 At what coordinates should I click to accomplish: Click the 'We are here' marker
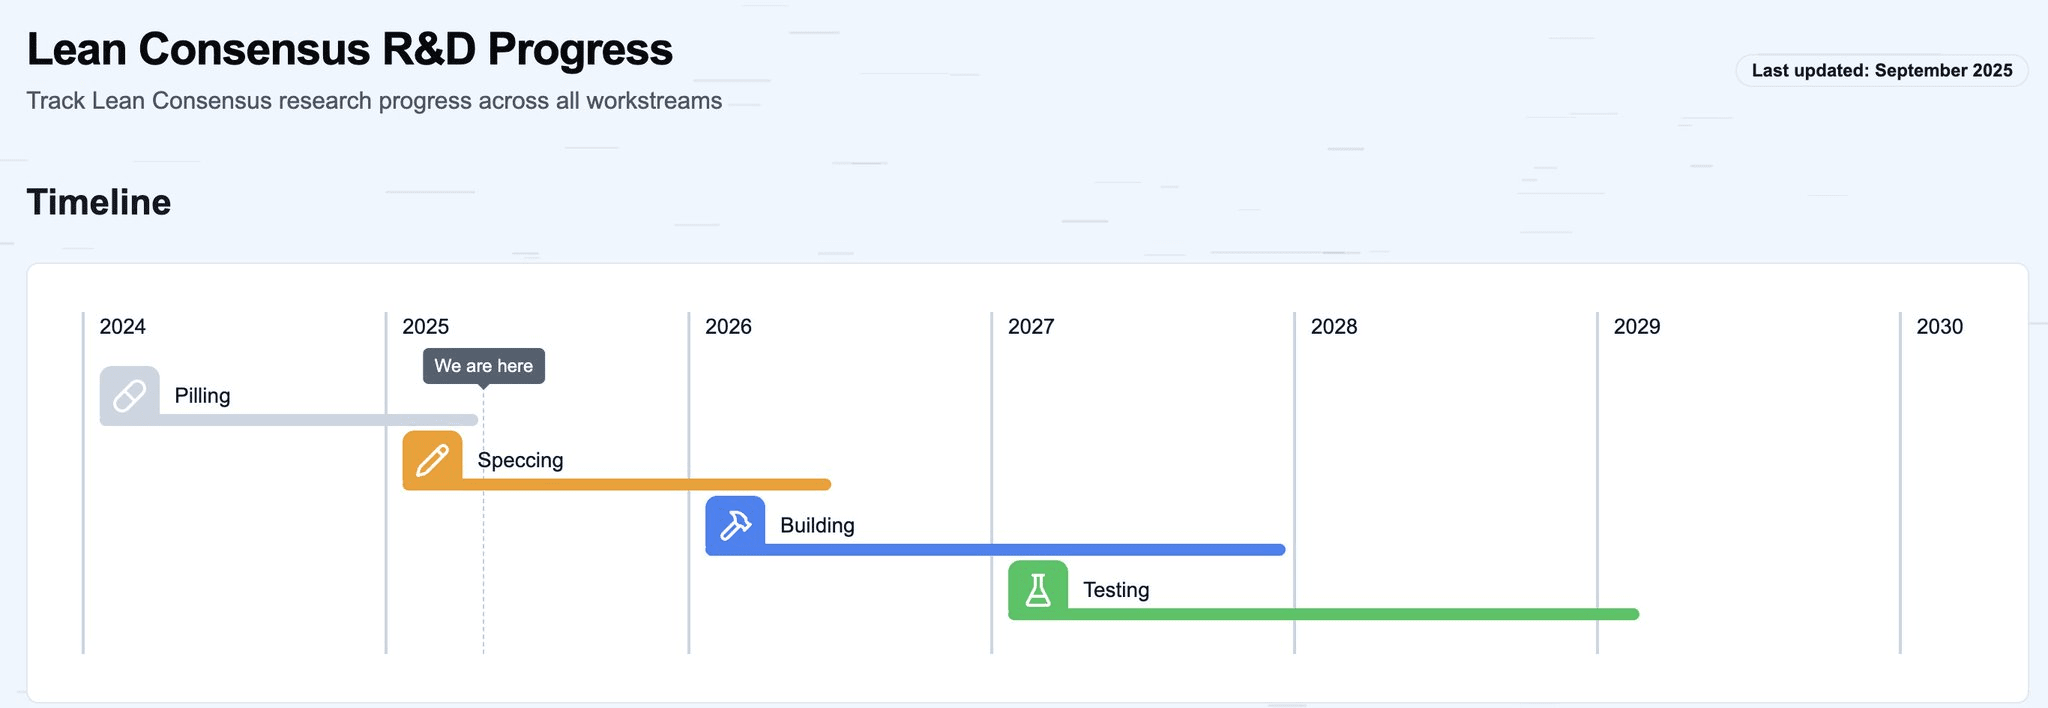point(484,366)
